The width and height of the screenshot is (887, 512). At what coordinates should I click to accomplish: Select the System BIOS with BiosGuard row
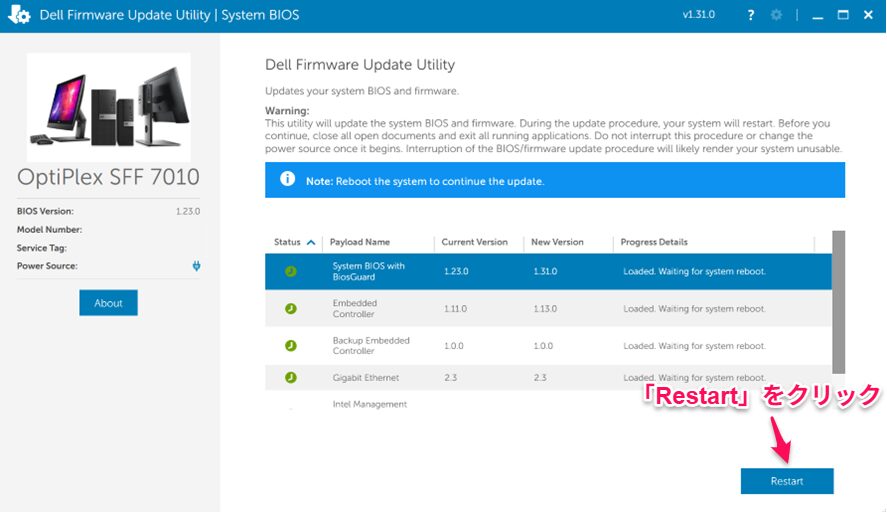point(548,271)
